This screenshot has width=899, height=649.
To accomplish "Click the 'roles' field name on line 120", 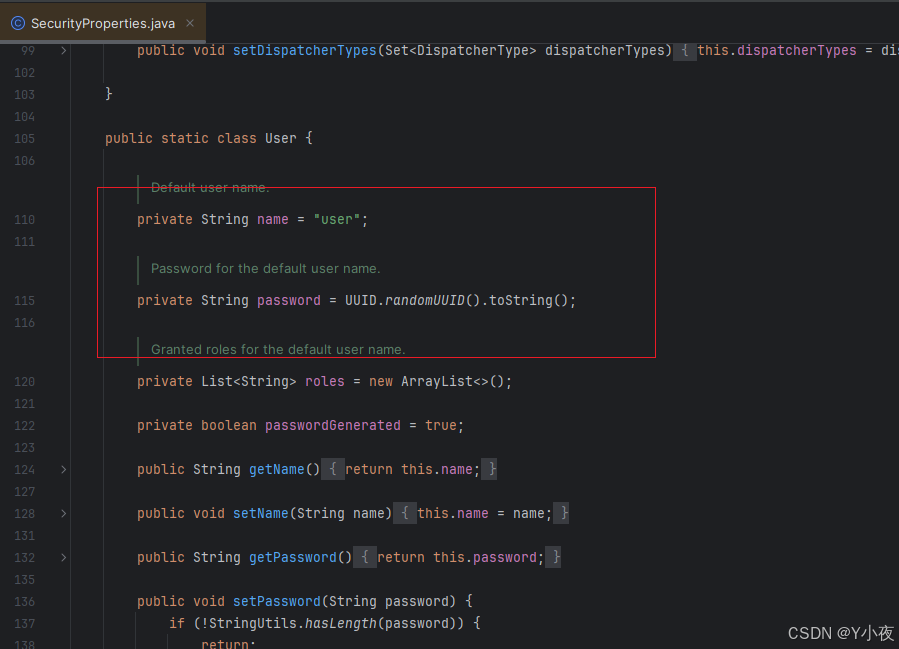I will (325, 381).
